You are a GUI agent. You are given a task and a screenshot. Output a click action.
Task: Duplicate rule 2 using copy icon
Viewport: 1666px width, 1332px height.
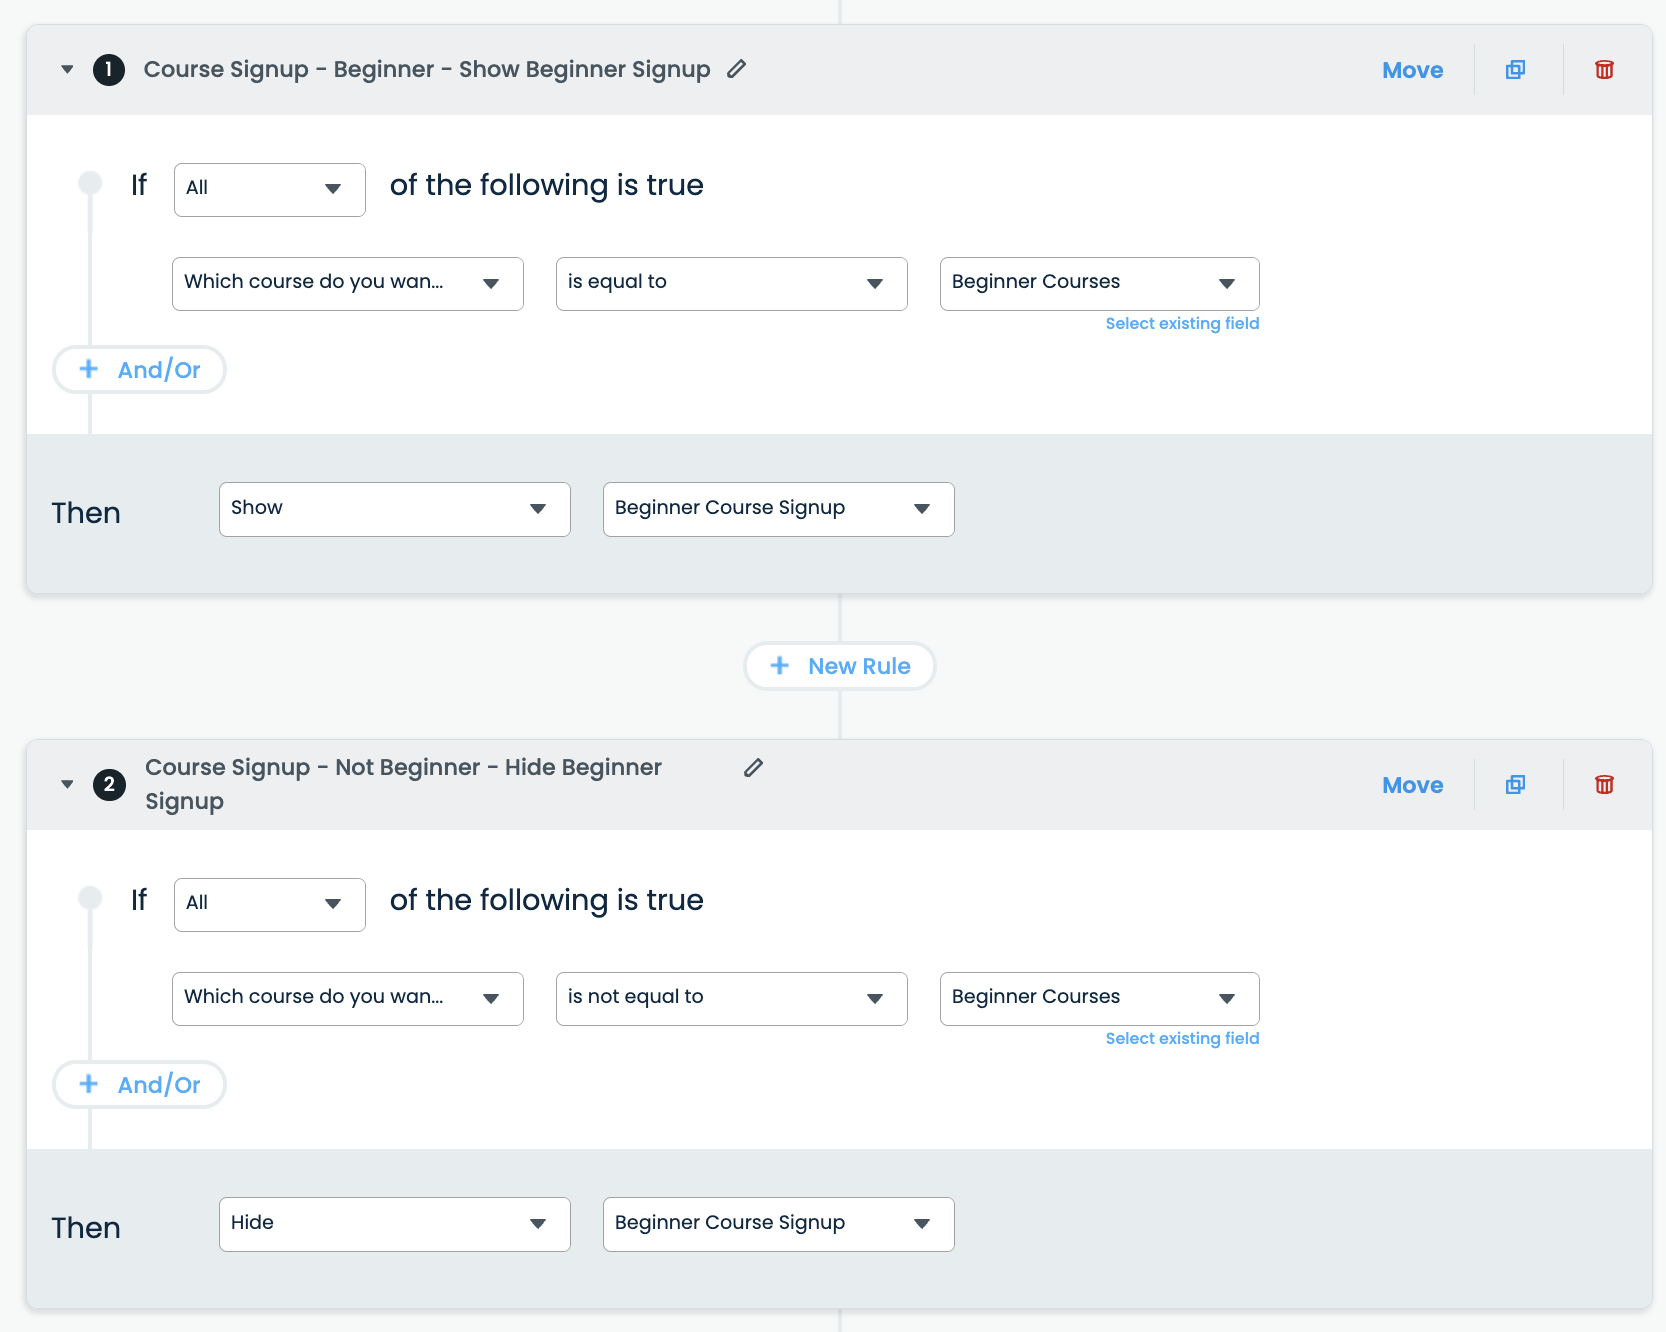[1515, 785]
